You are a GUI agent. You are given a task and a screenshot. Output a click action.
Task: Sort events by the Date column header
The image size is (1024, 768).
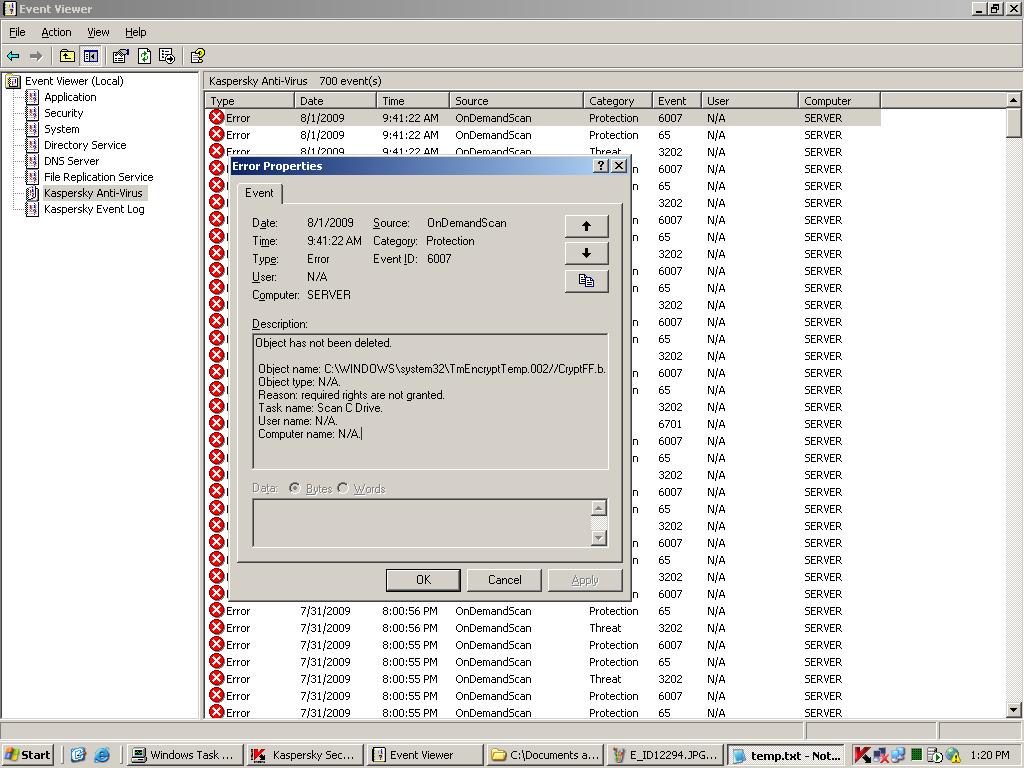point(334,99)
